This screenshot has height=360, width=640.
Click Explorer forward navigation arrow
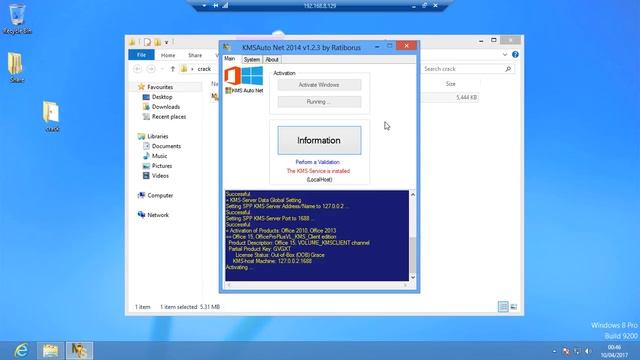coord(151,69)
